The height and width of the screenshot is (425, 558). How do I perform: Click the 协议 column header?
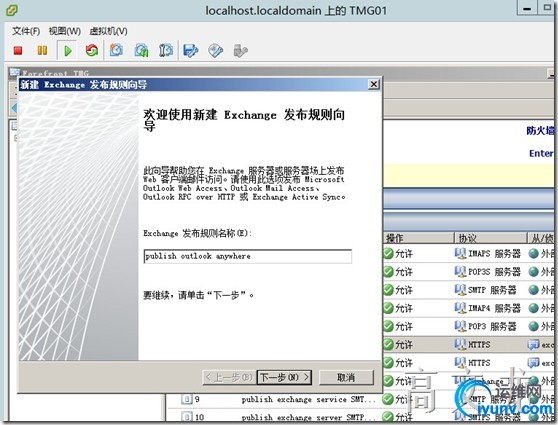[x=490, y=238]
